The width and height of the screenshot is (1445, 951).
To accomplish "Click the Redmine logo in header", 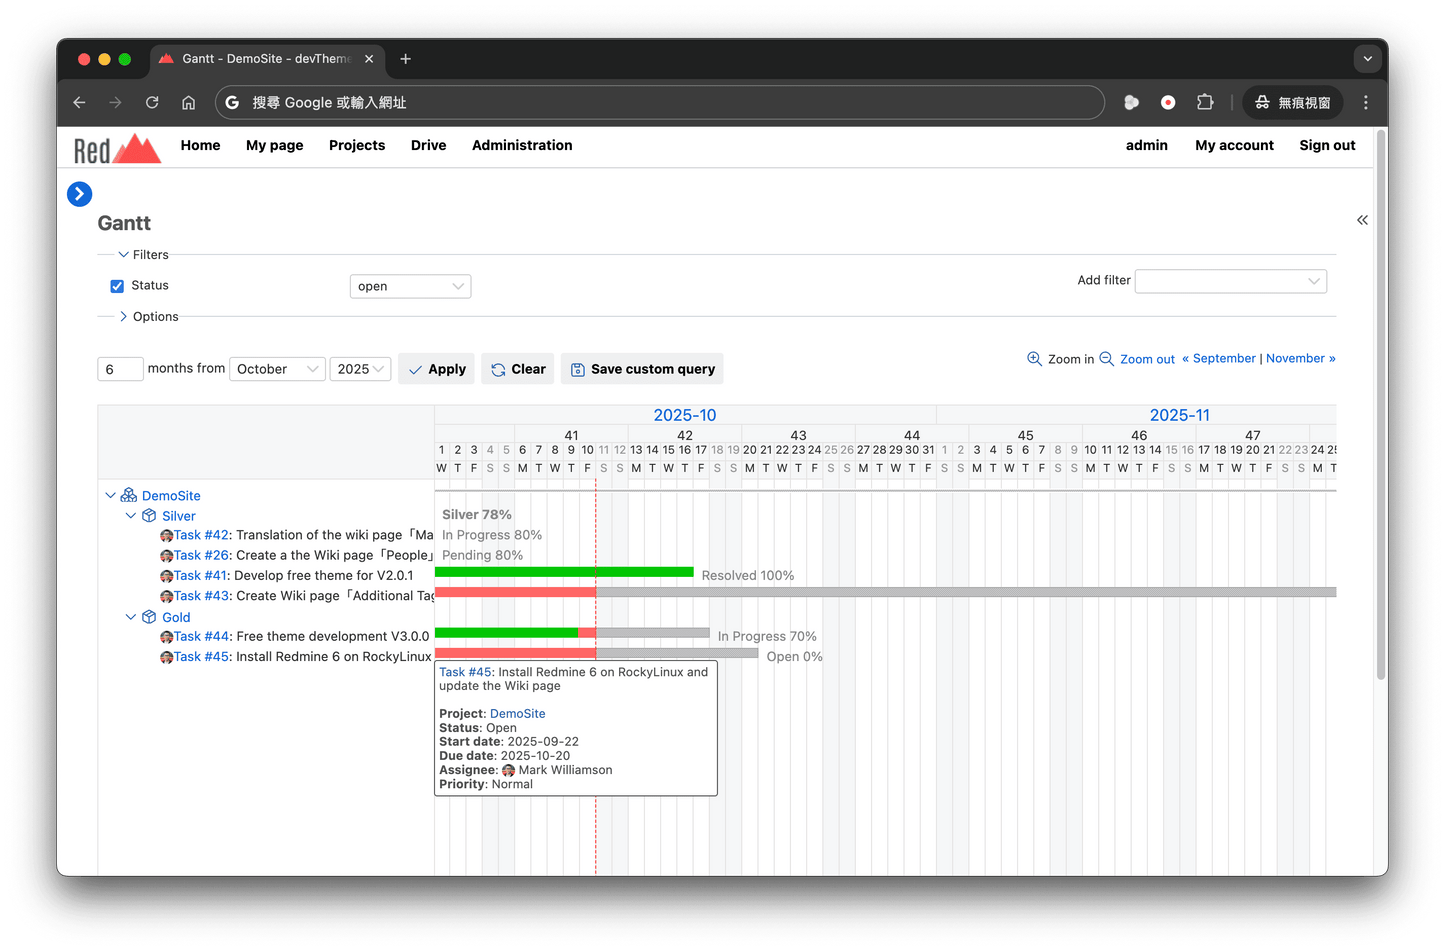I will pos(117,148).
